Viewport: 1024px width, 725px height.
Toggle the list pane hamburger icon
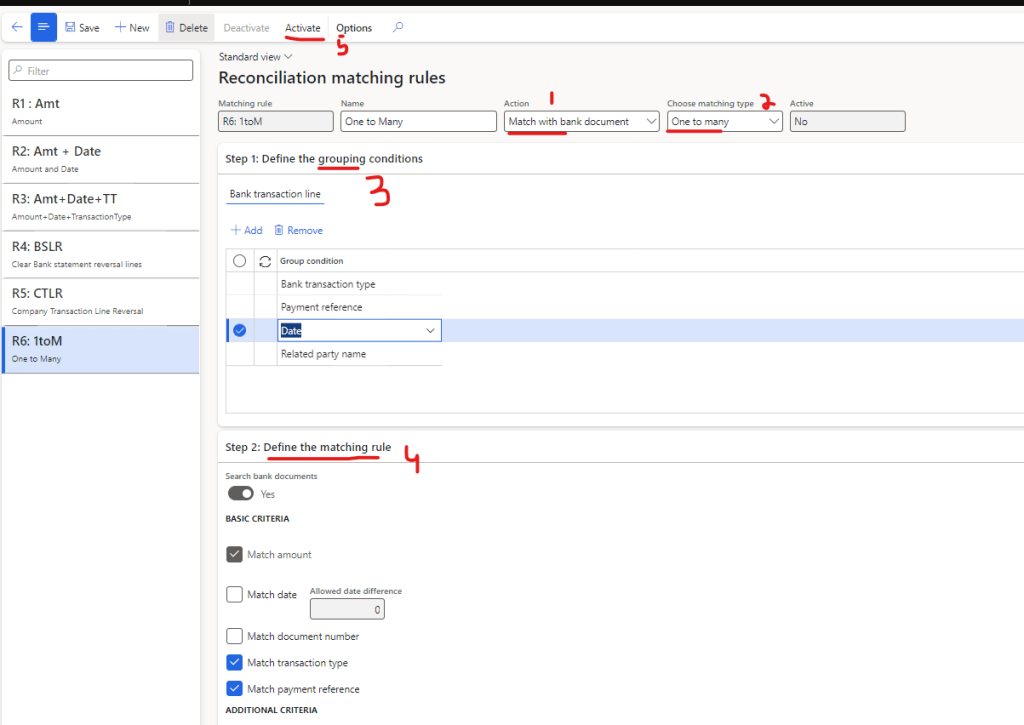point(43,27)
